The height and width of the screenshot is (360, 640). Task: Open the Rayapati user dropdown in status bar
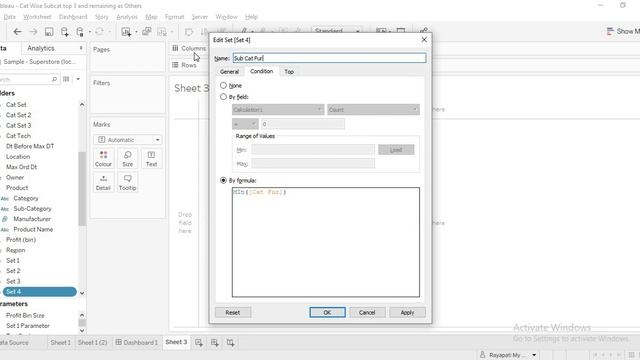point(534,355)
